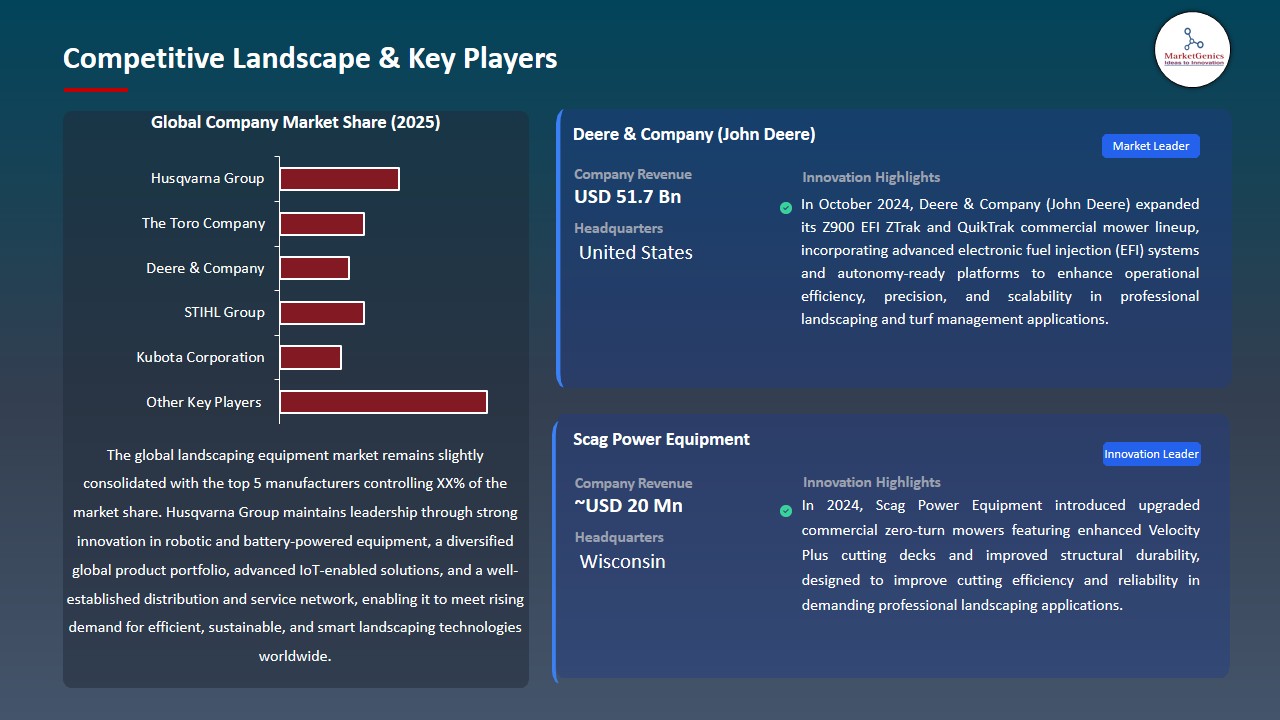This screenshot has height=720, width=1280.
Task: Click the red underline beneath the slide title
Action: click(95, 88)
